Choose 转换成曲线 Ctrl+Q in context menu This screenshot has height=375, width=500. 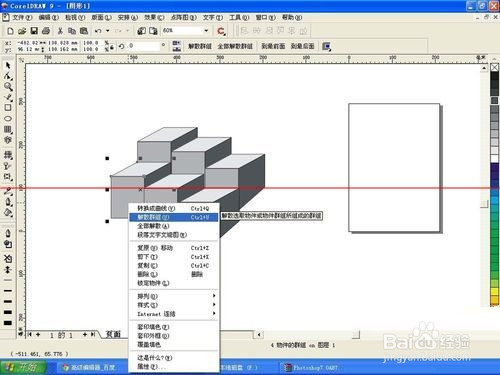coord(173,208)
